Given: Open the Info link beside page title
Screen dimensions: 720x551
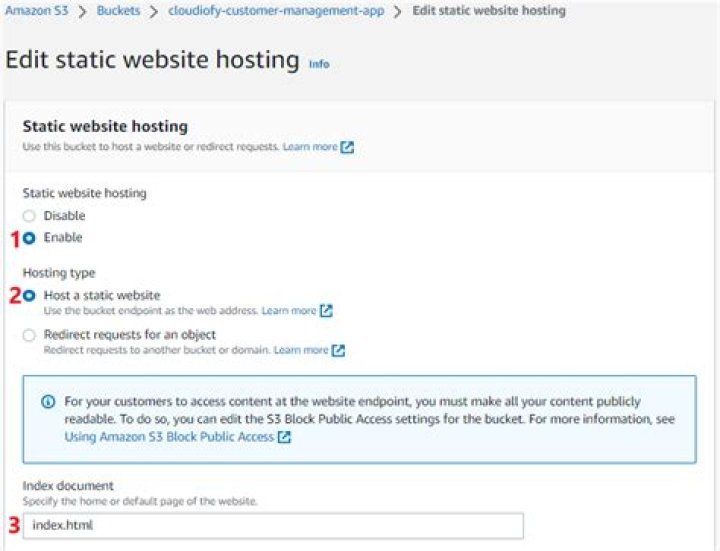Looking at the screenshot, I should tap(318, 64).
